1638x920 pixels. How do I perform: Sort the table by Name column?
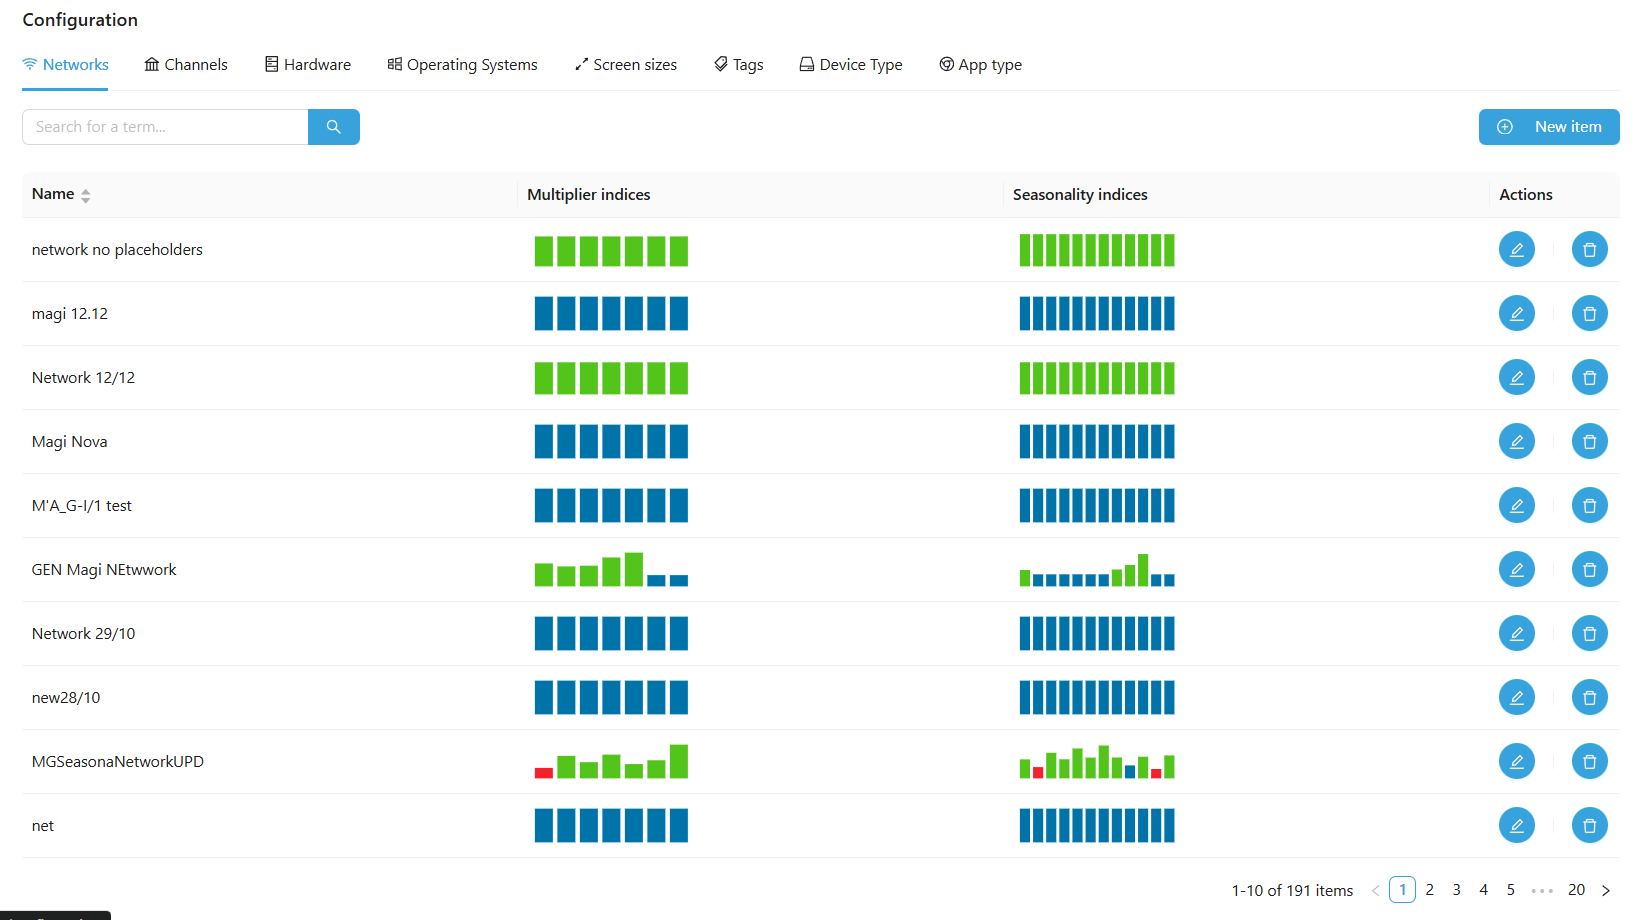click(x=85, y=195)
